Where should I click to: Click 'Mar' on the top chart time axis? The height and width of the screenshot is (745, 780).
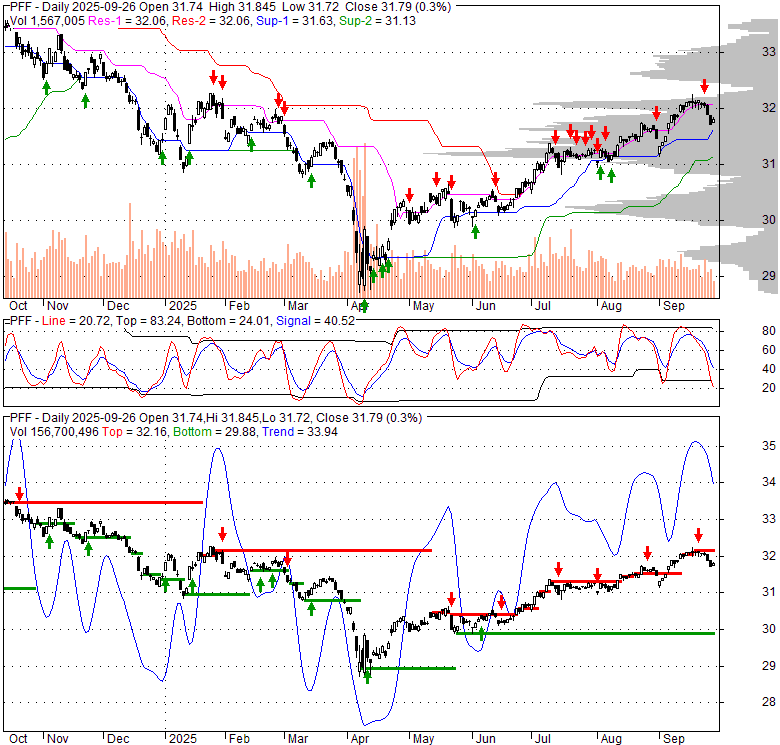297,306
